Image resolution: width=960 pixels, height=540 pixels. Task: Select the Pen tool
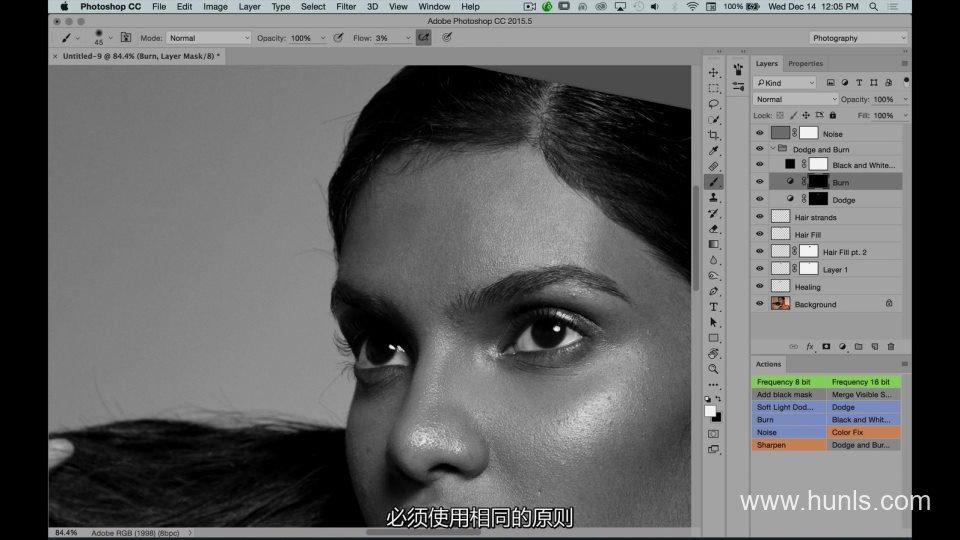[713, 291]
